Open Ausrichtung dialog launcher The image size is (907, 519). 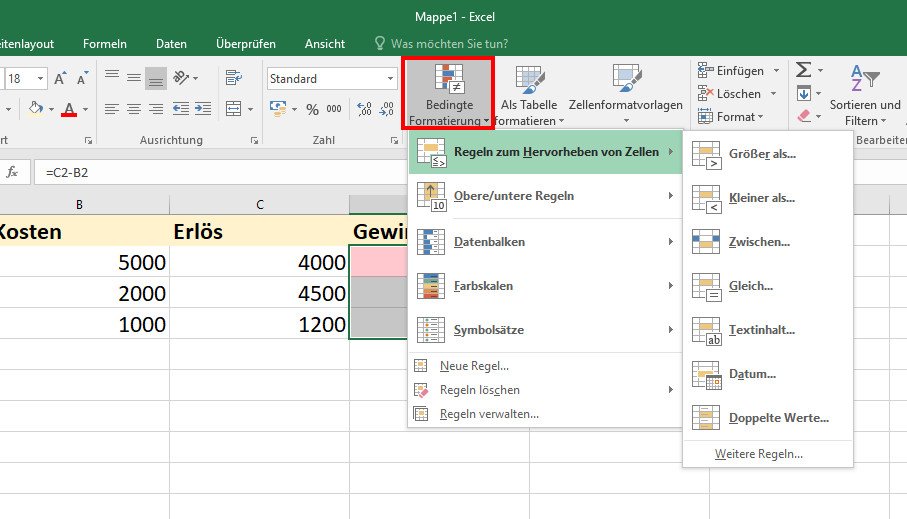click(254, 140)
